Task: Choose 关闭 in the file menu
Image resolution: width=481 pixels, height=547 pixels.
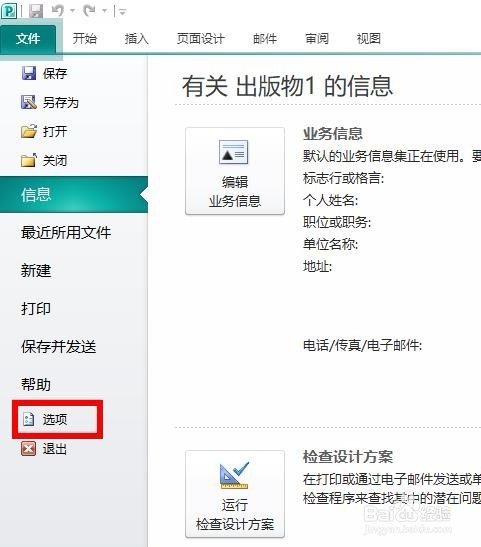Action: [55, 160]
